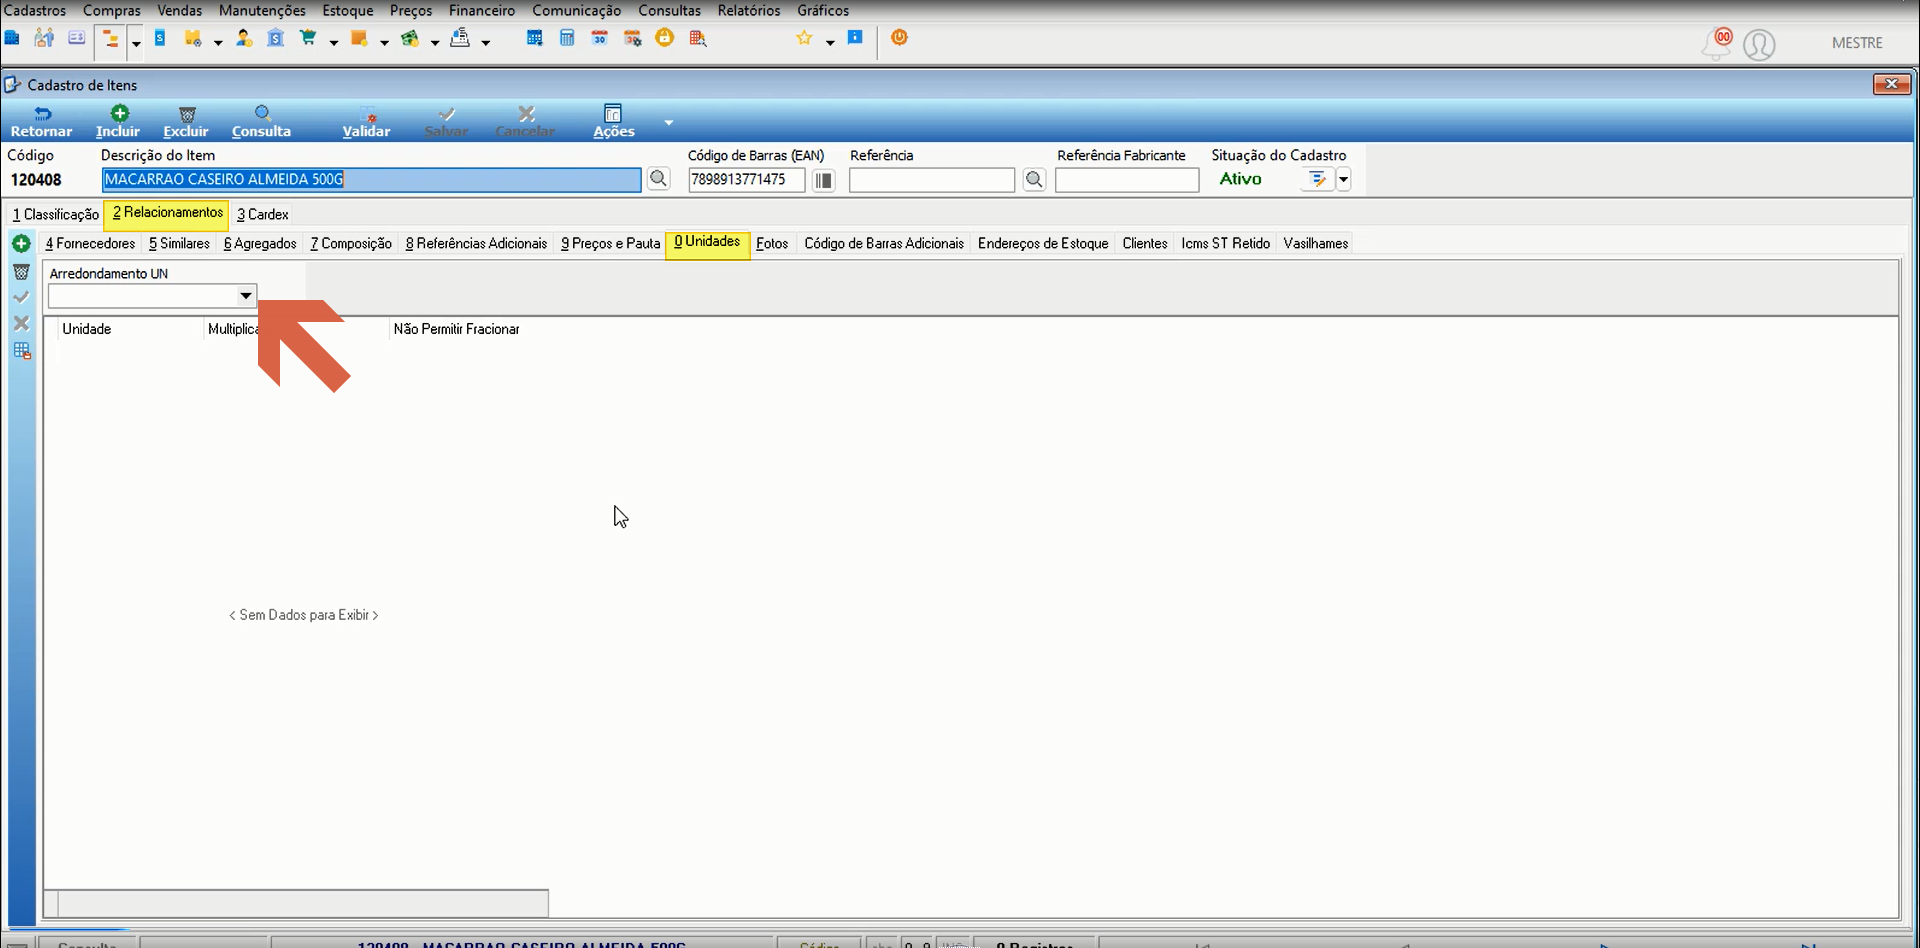Open the Financeiro menu
Screen dimensions: 1920x948
[x=482, y=10]
